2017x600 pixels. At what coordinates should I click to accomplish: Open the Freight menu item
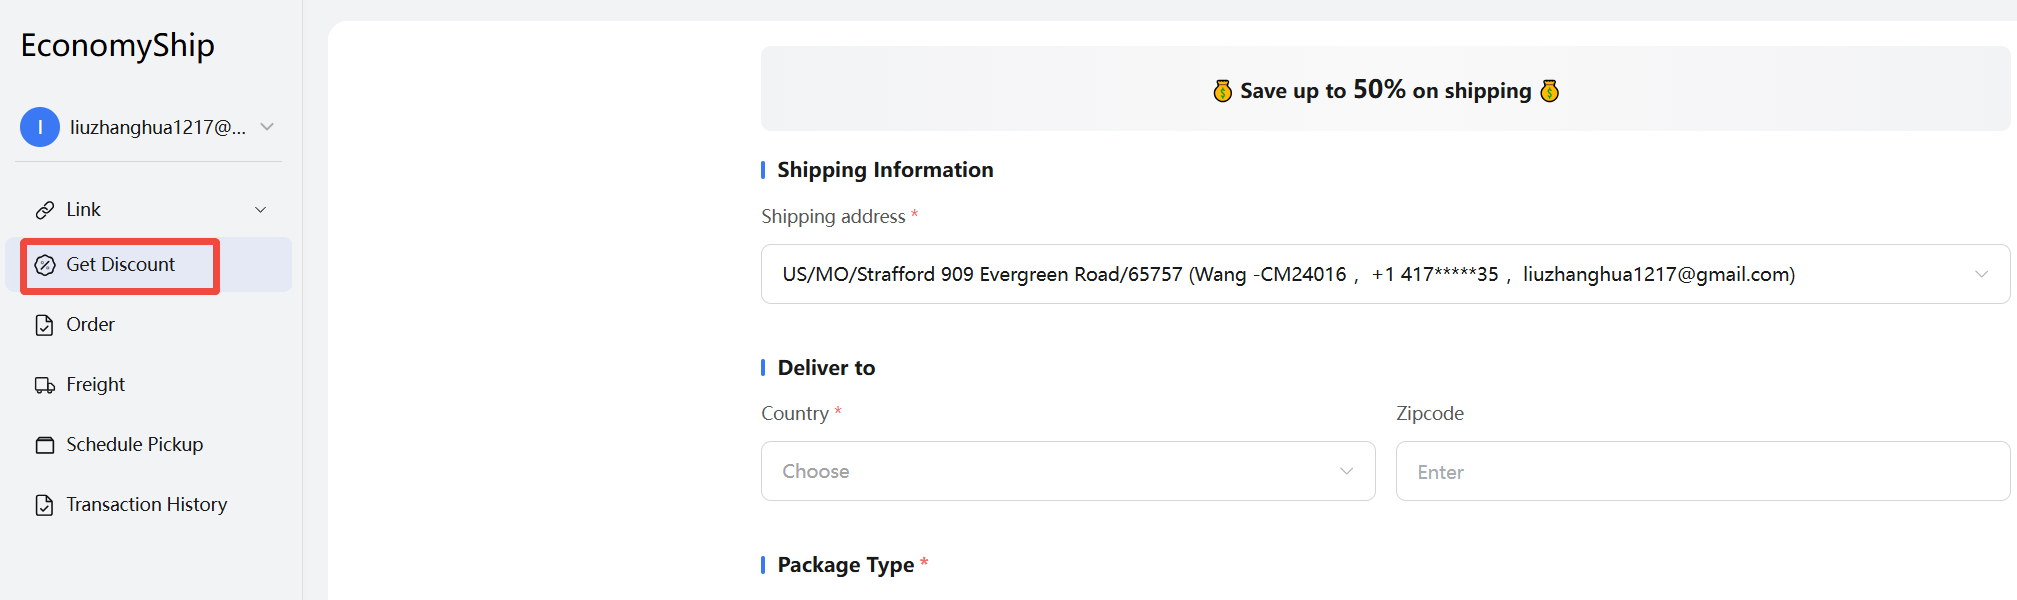(x=96, y=385)
